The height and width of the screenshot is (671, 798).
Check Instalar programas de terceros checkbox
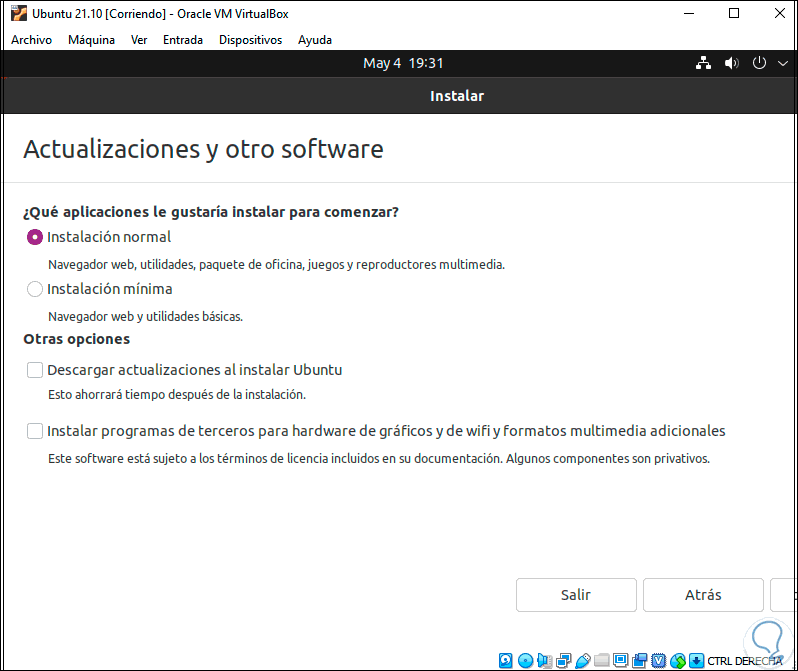35,431
